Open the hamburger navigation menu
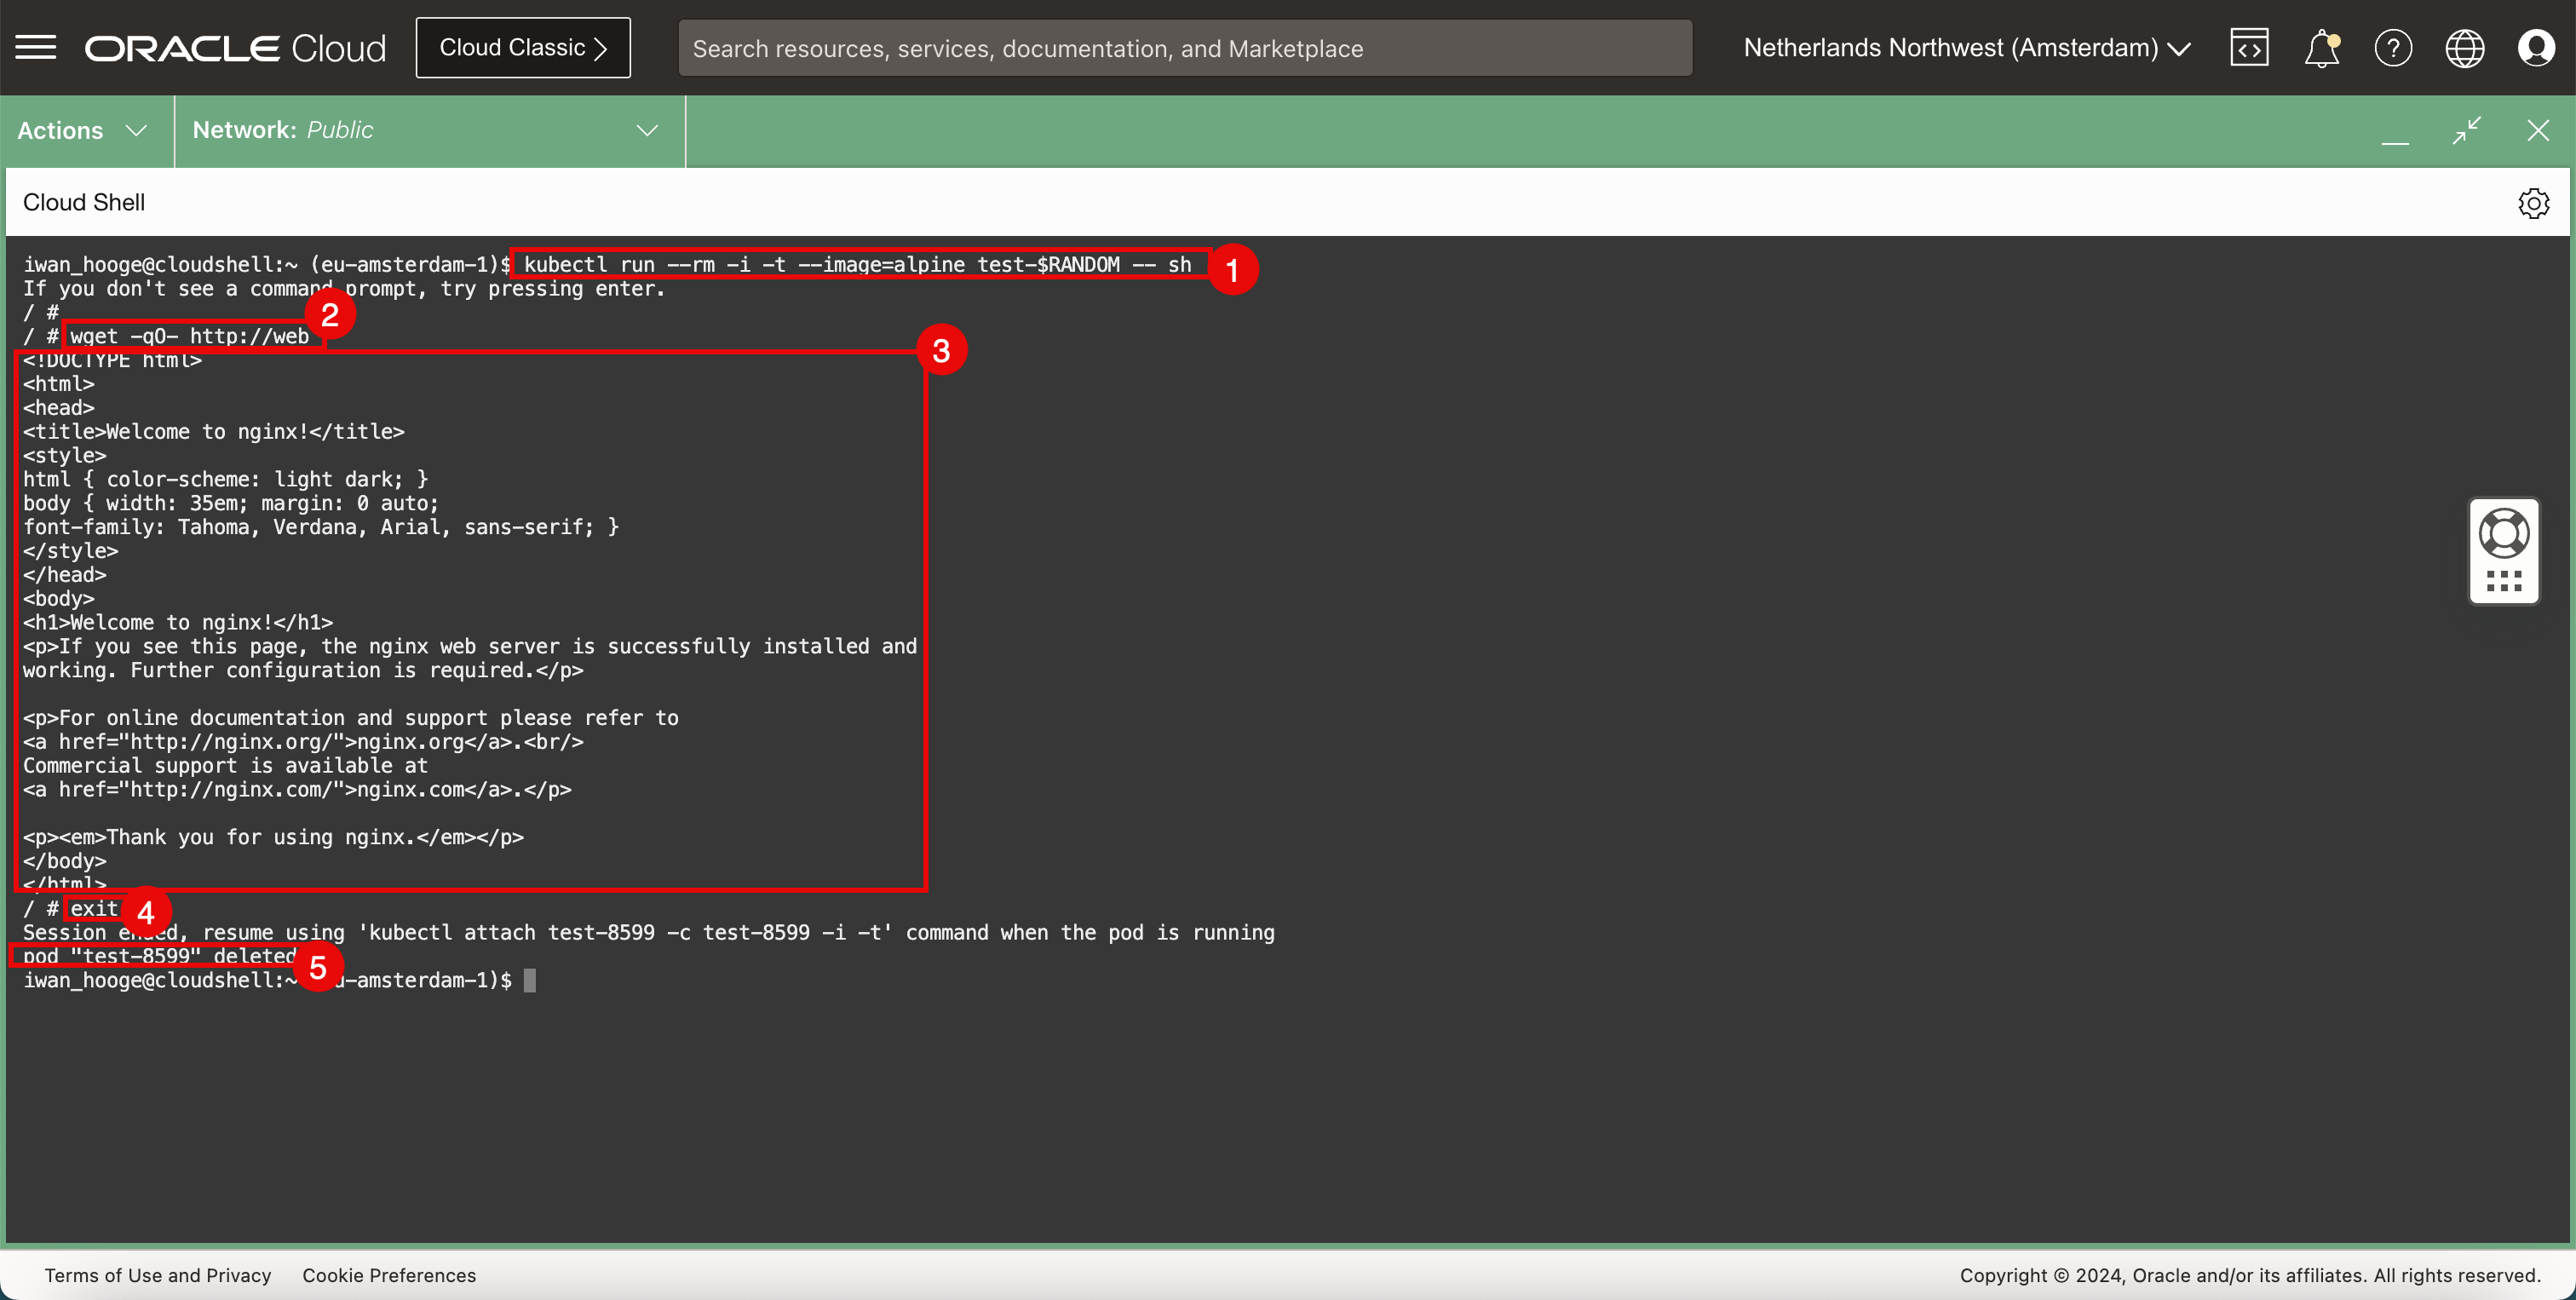The height and width of the screenshot is (1300, 2576). [x=36, y=47]
